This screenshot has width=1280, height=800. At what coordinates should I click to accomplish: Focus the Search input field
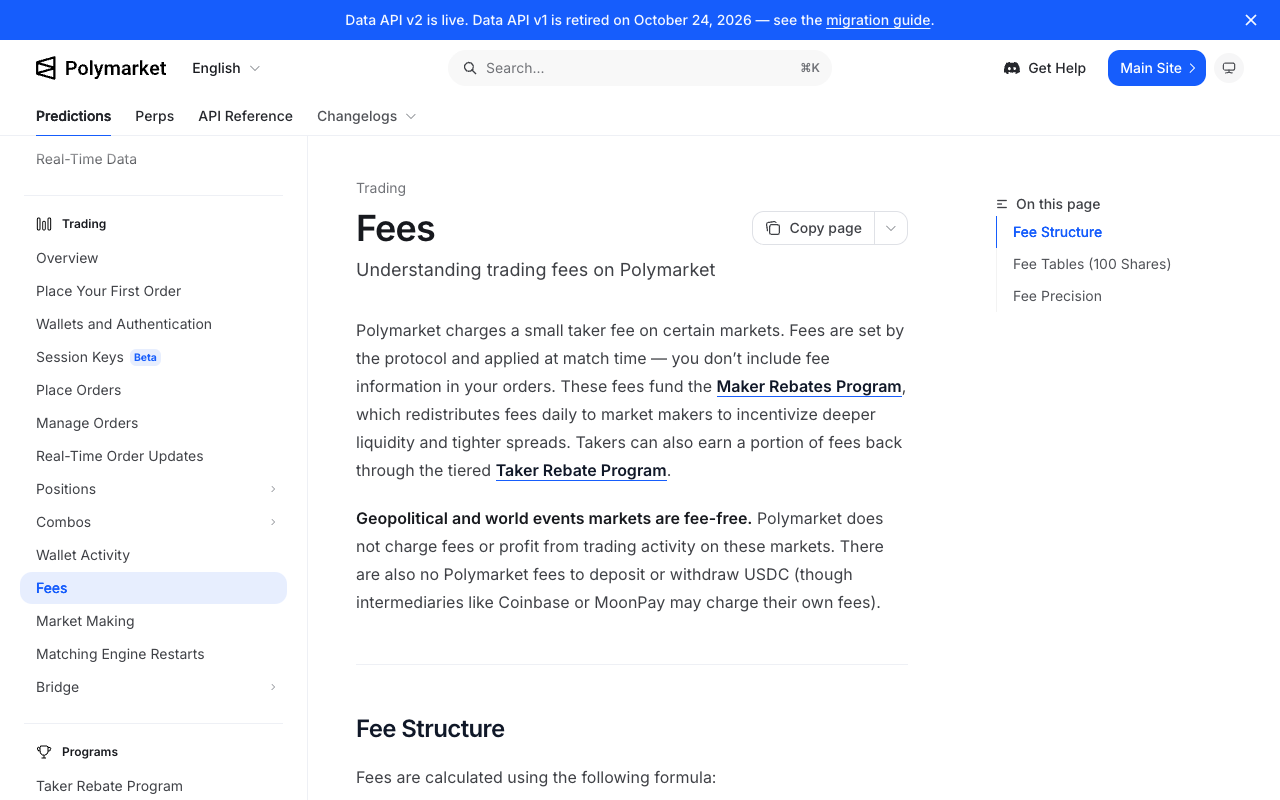640,68
